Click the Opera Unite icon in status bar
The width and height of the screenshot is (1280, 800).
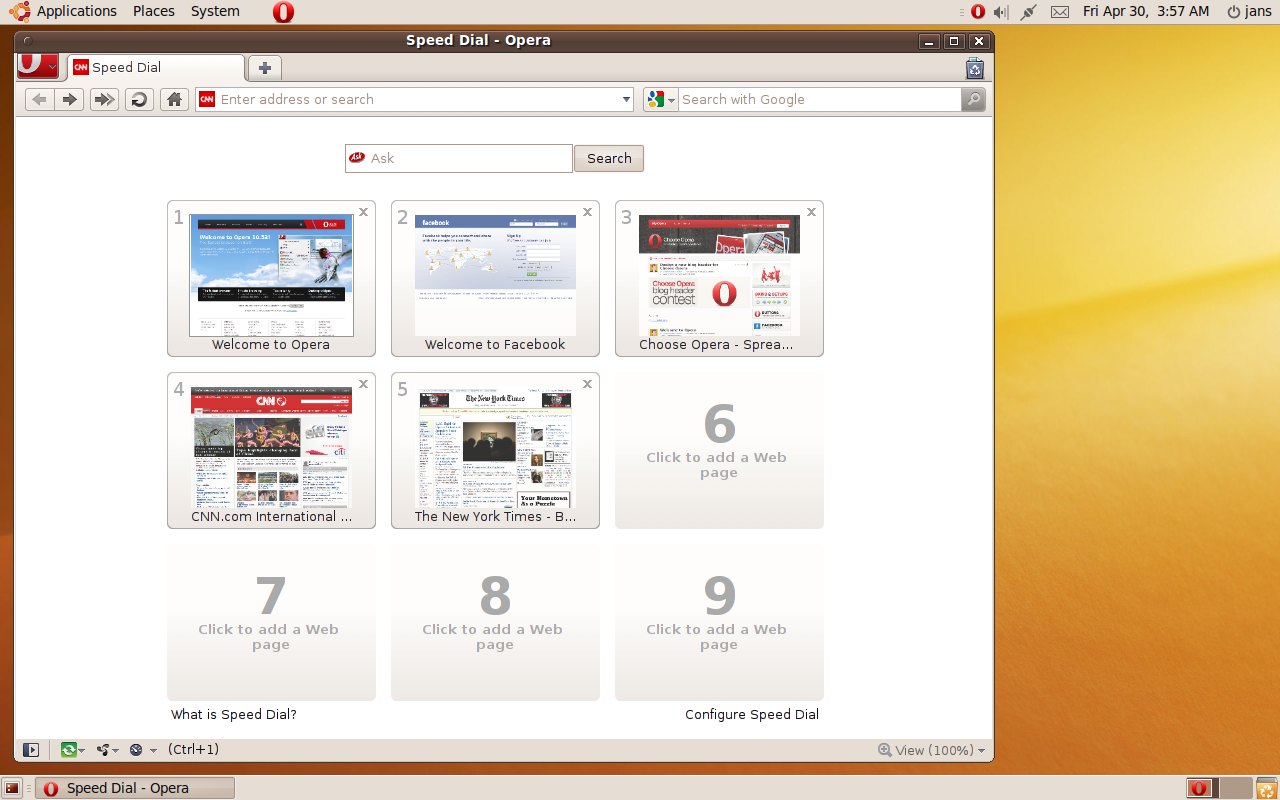coord(103,749)
